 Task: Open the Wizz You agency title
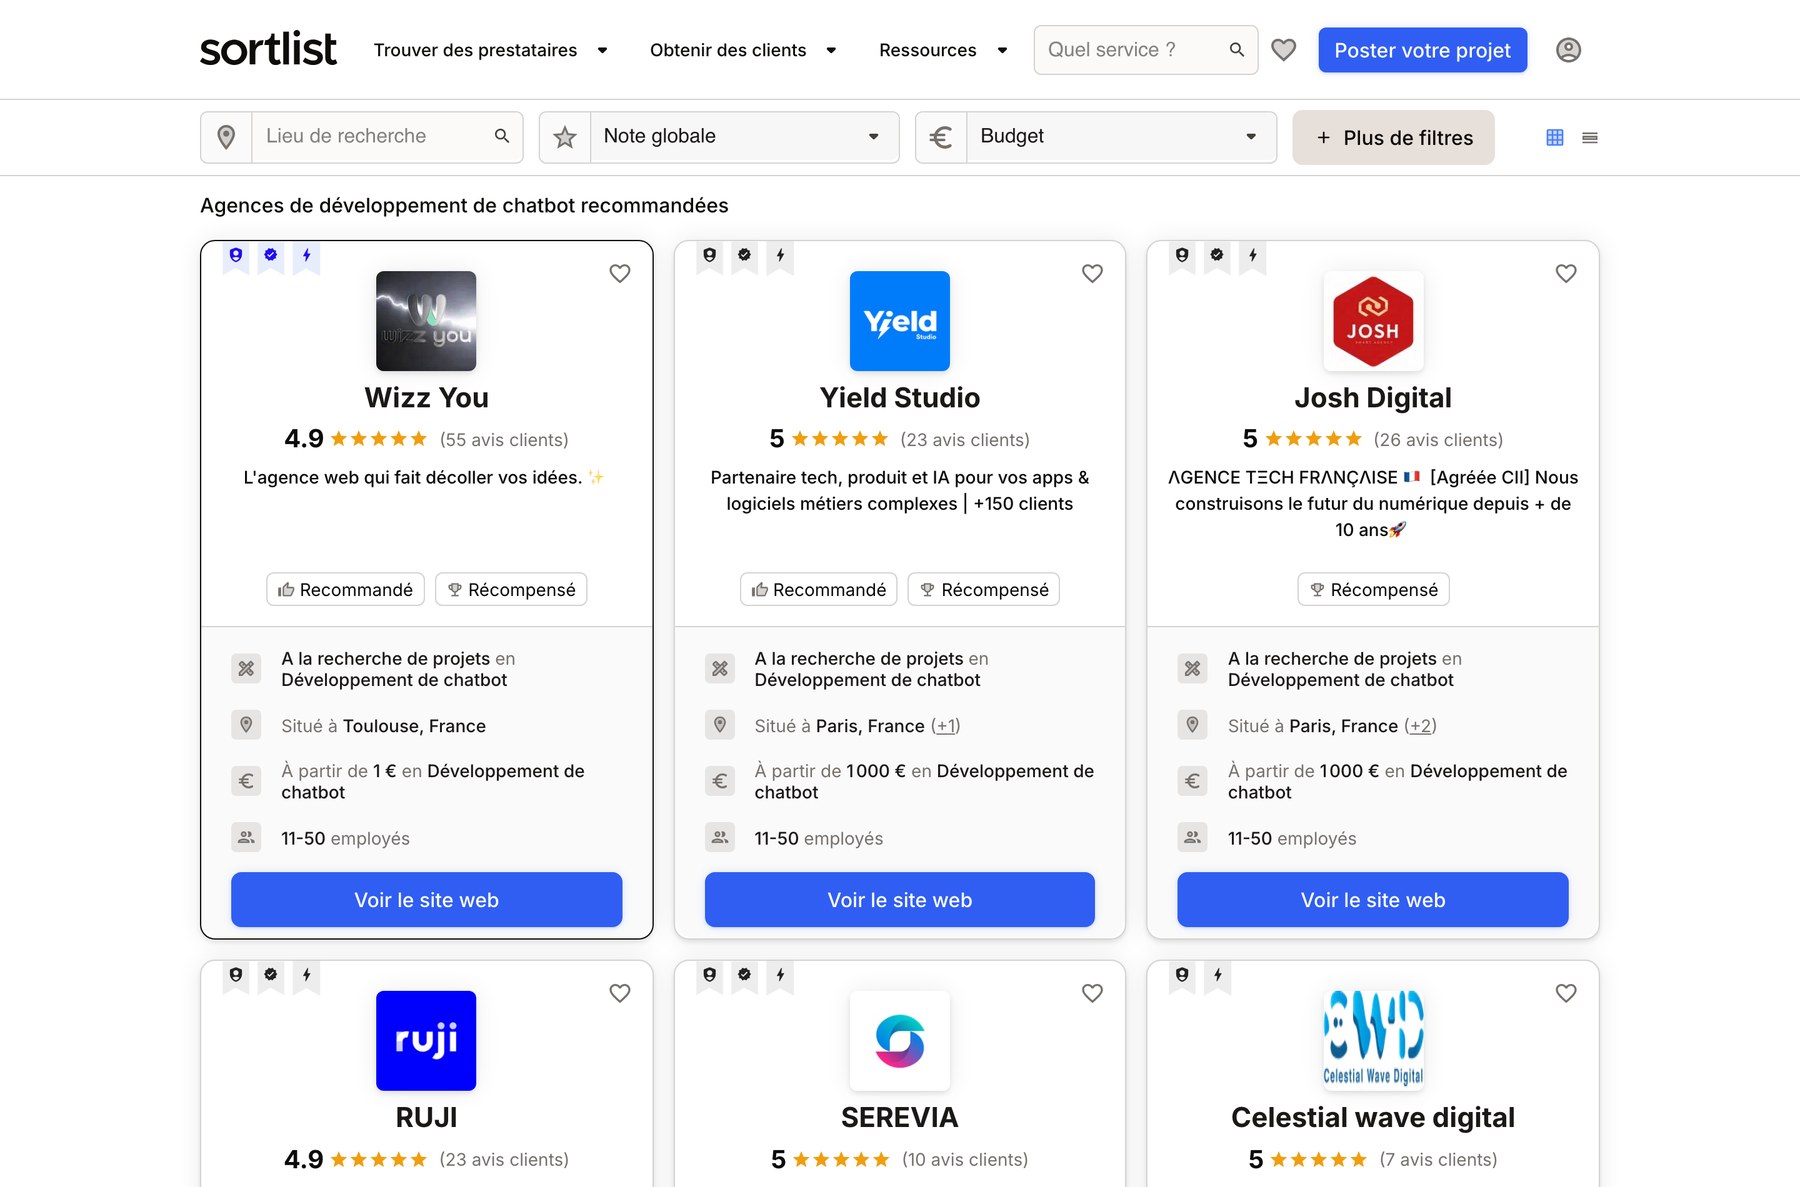pos(426,398)
